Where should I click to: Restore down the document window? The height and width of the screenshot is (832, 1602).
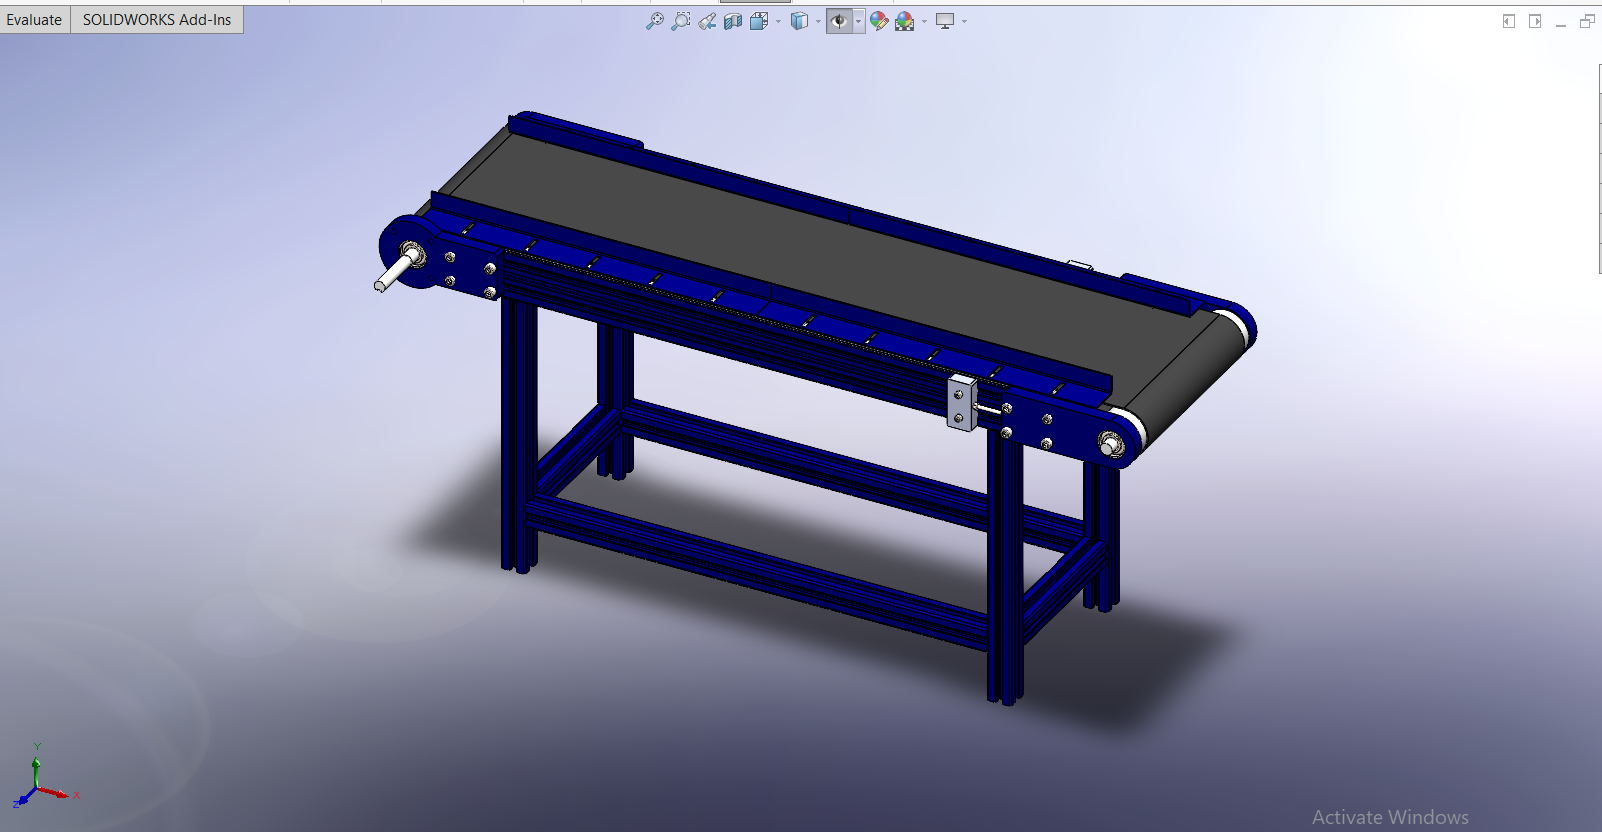[1587, 21]
